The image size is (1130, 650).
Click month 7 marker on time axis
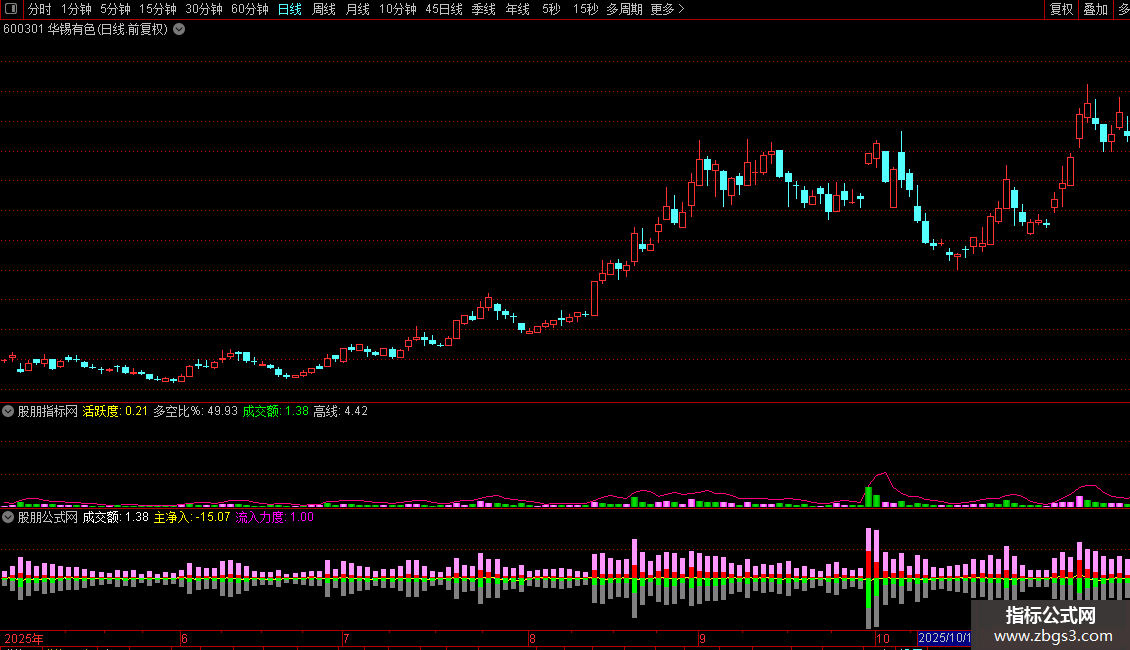346,638
